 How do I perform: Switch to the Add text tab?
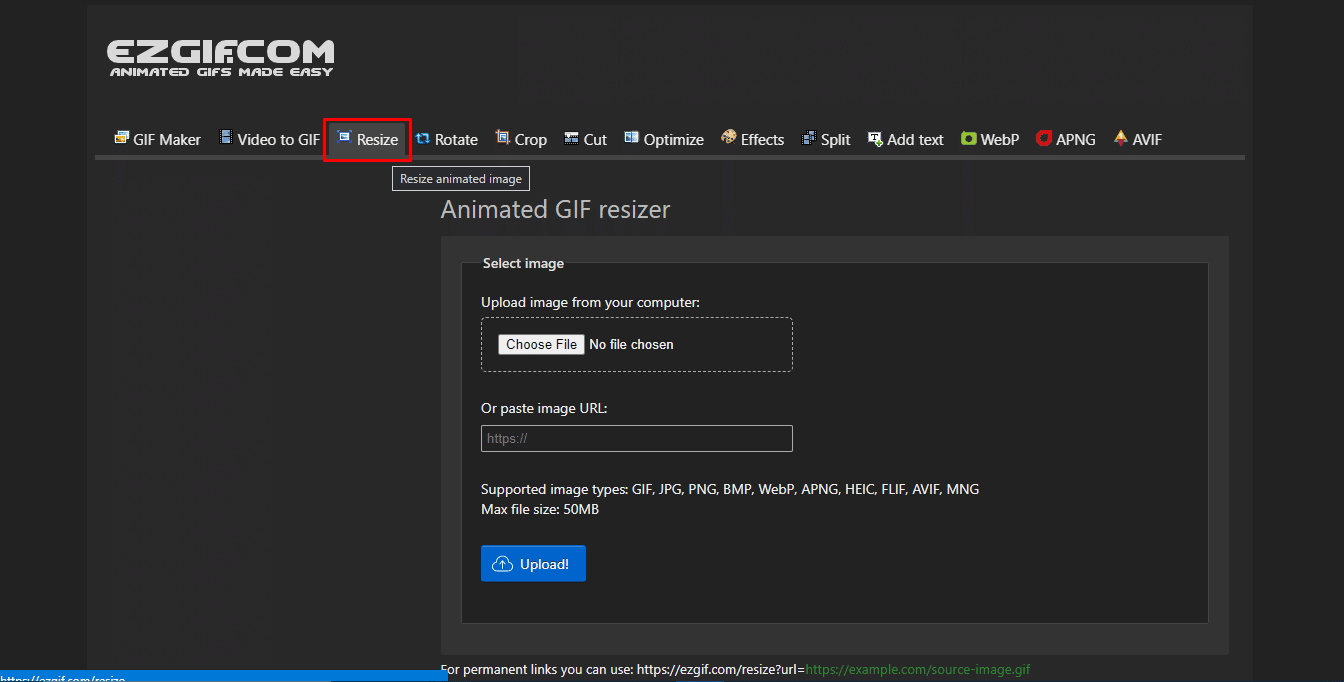(905, 139)
